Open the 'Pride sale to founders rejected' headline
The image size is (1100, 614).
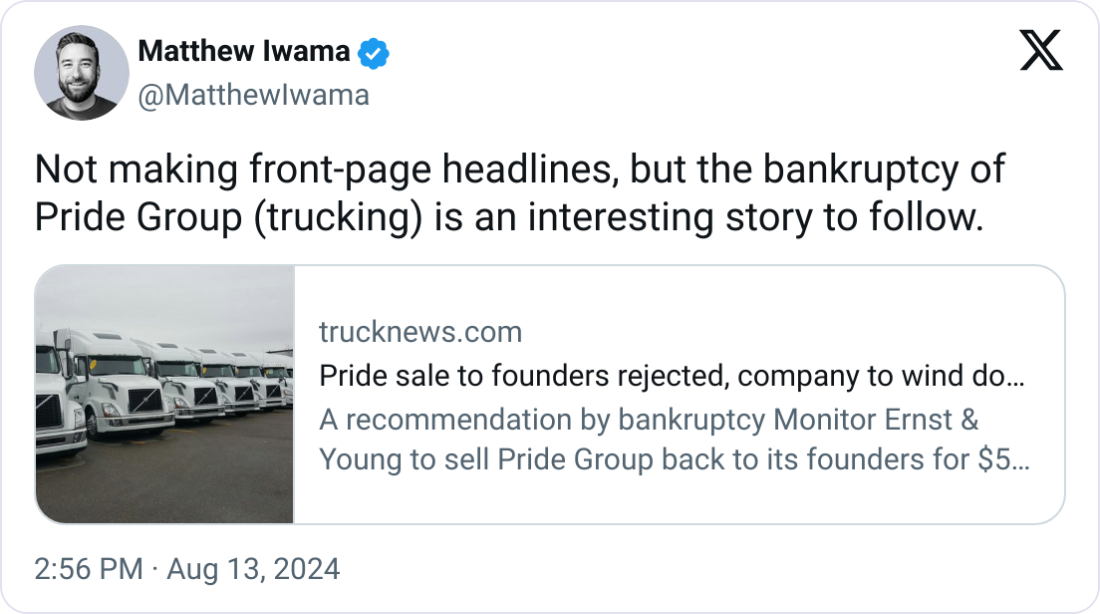click(670, 376)
